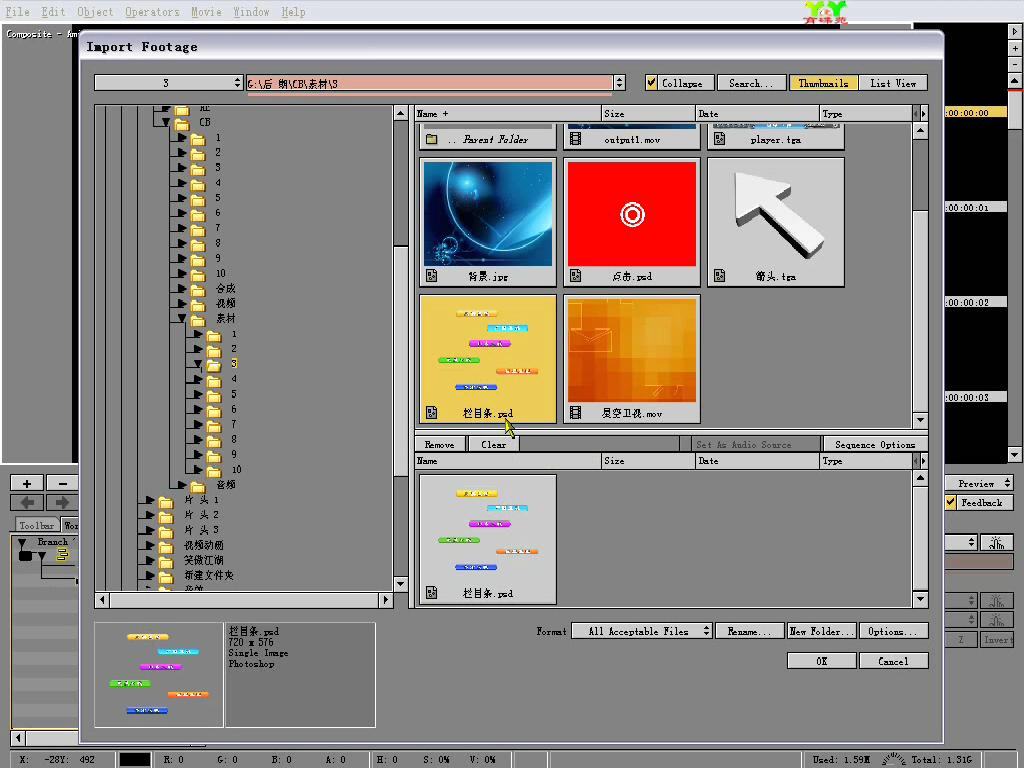Select the 片头 1 folder icon
This screenshot has height=768, width=1024.
tap(166, 502)
